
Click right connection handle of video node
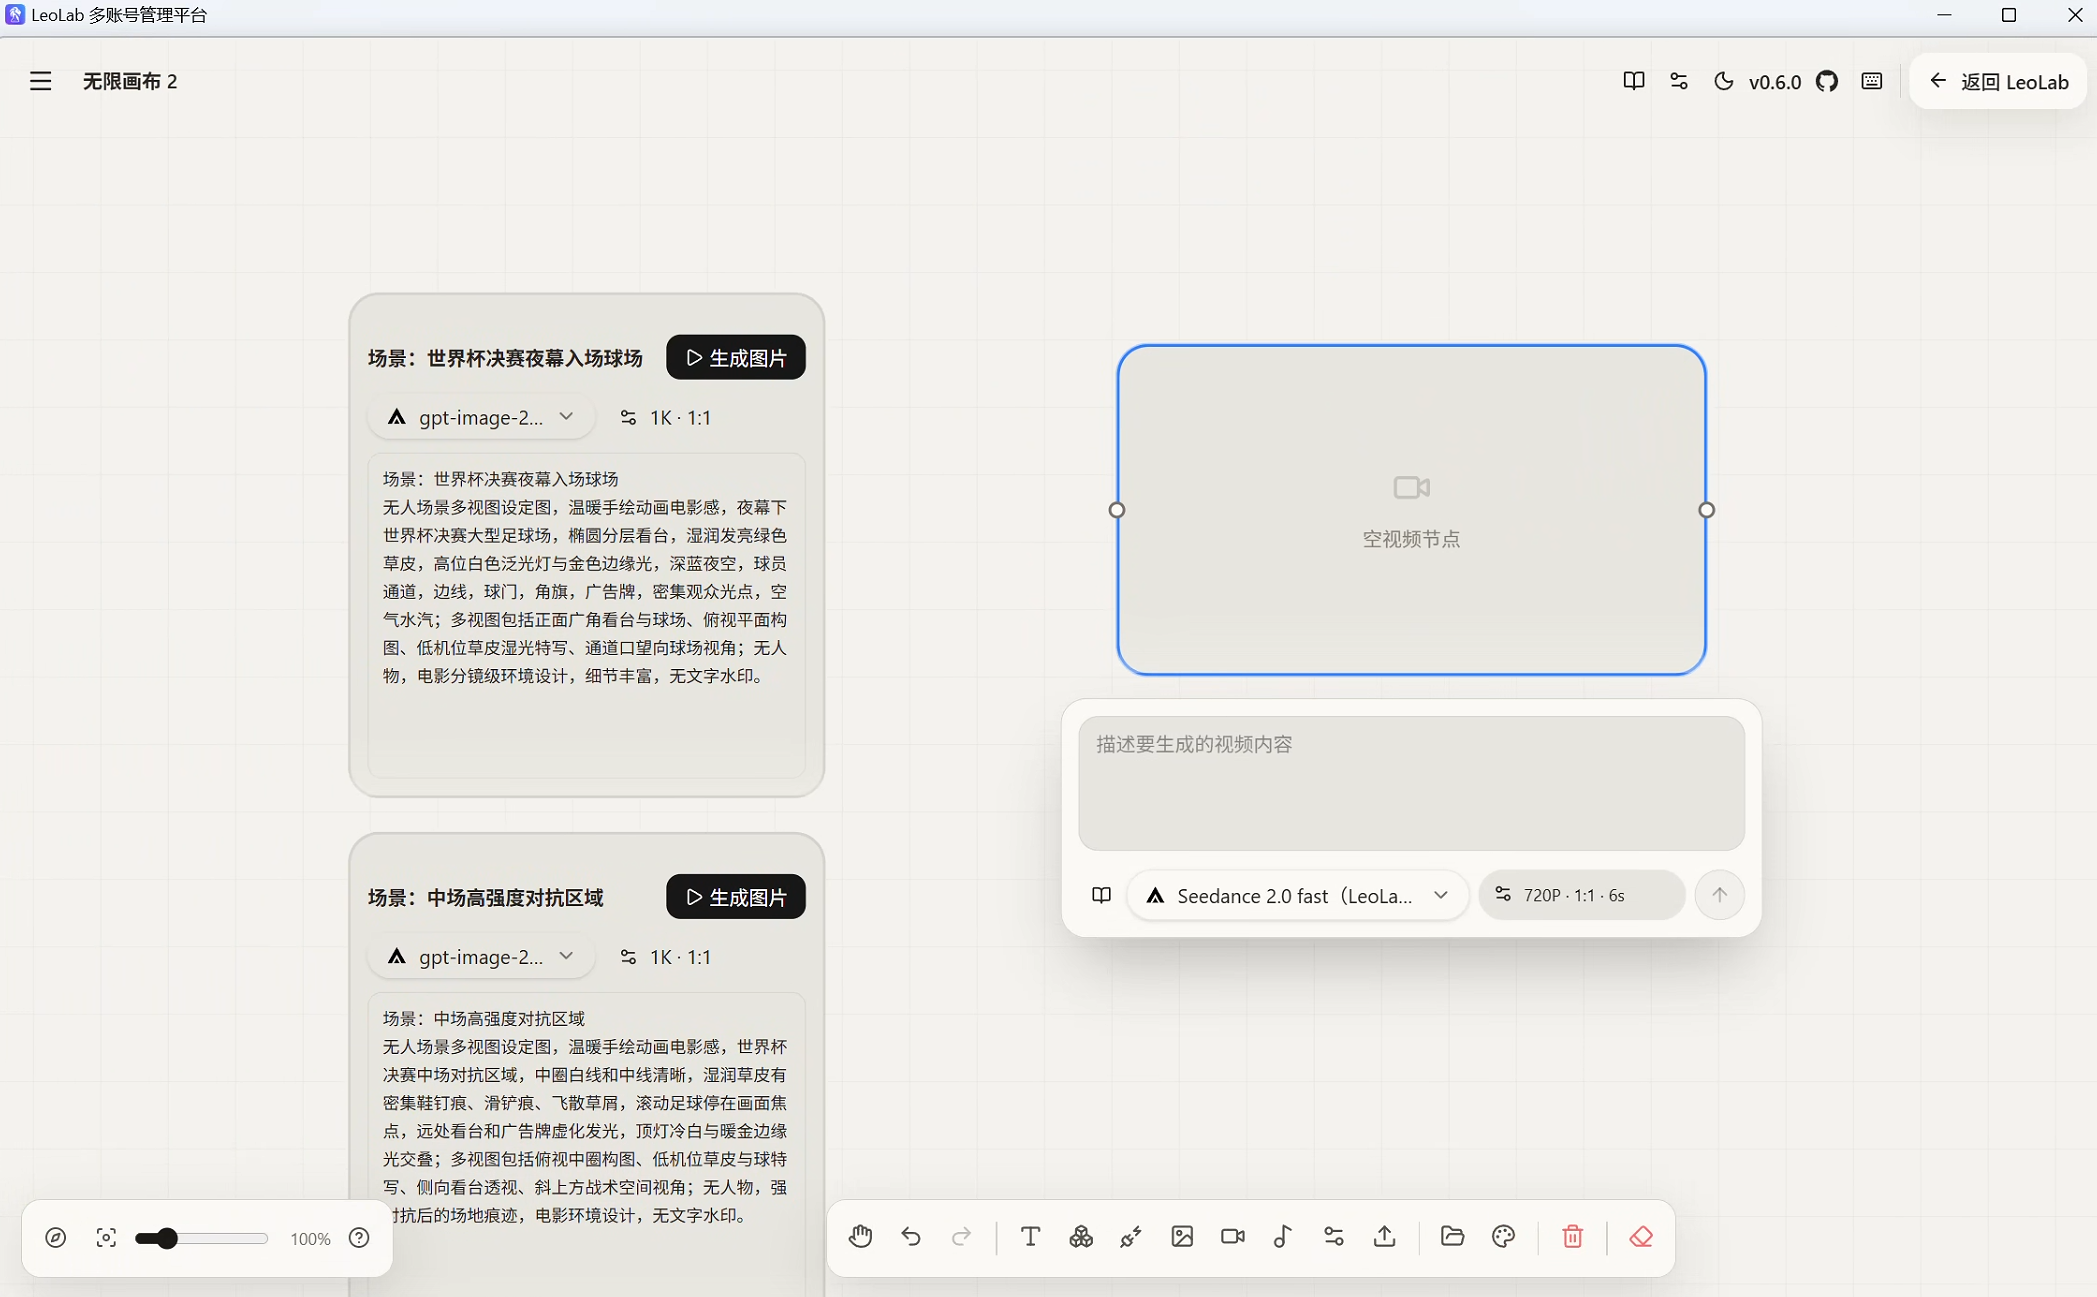(x=1706, y=510)
